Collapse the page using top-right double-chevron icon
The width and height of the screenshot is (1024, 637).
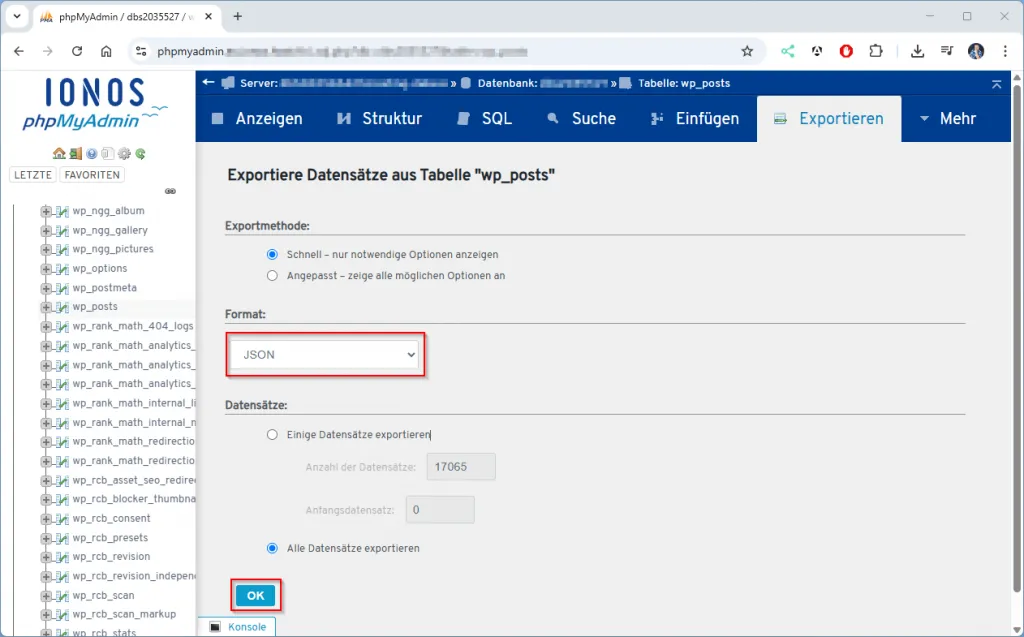996,84
